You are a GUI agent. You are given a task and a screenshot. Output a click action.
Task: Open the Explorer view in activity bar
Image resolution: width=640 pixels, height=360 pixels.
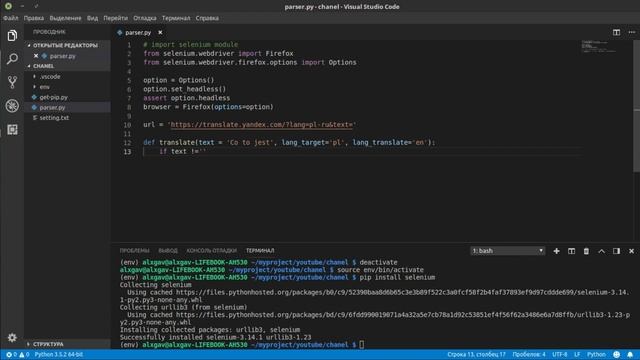(x=12, y=36)
